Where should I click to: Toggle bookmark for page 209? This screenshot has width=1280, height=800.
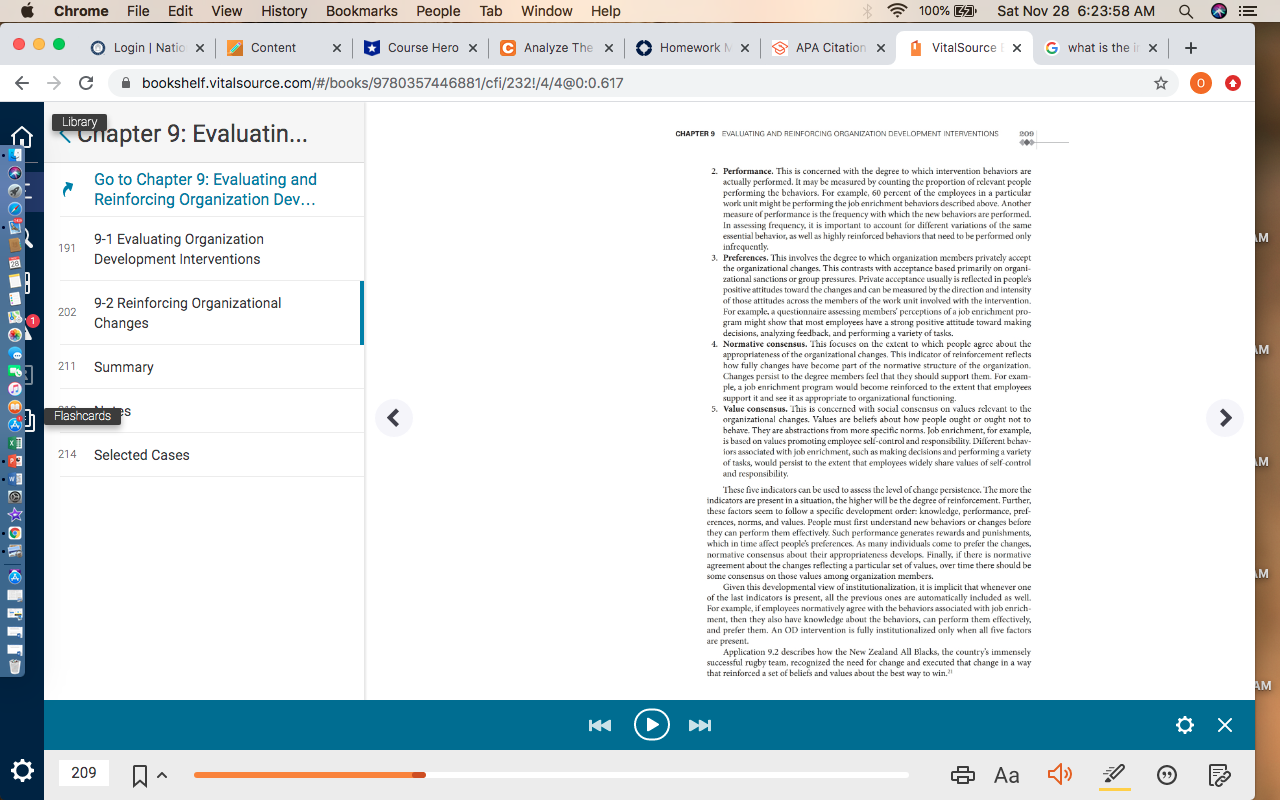[140, 775]
